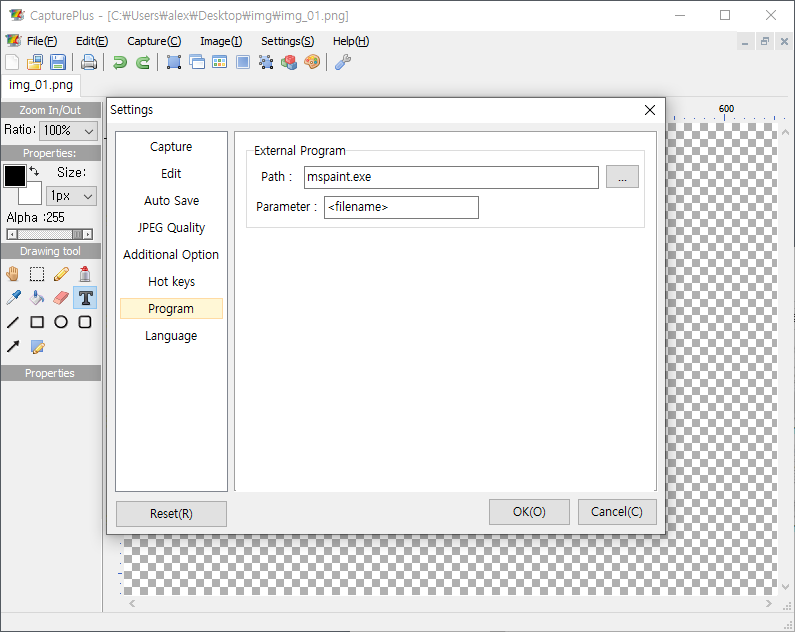Open the JPEG Quality settings section
The height and width of the screenshot is (632, 795).
171,228
